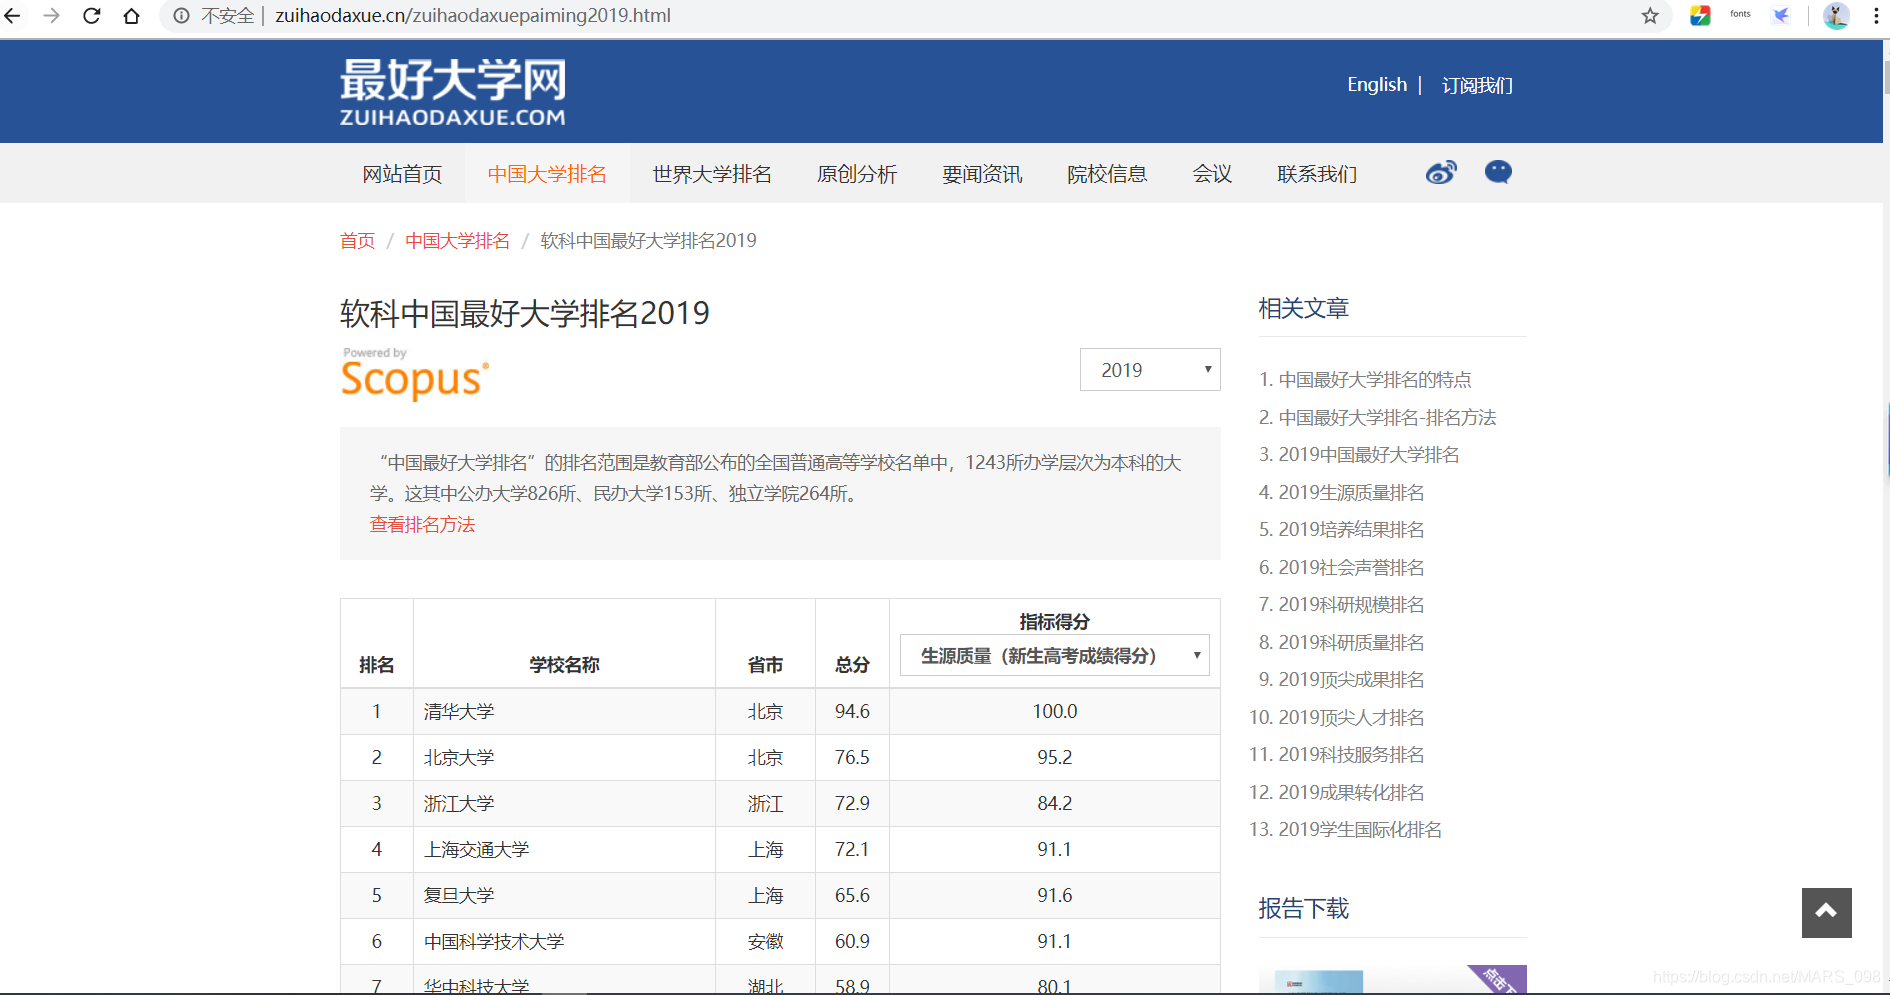Click the 浙江大学 table cell
The height and width of the screenshot is (995, 1890).
(x=564, y=804)
